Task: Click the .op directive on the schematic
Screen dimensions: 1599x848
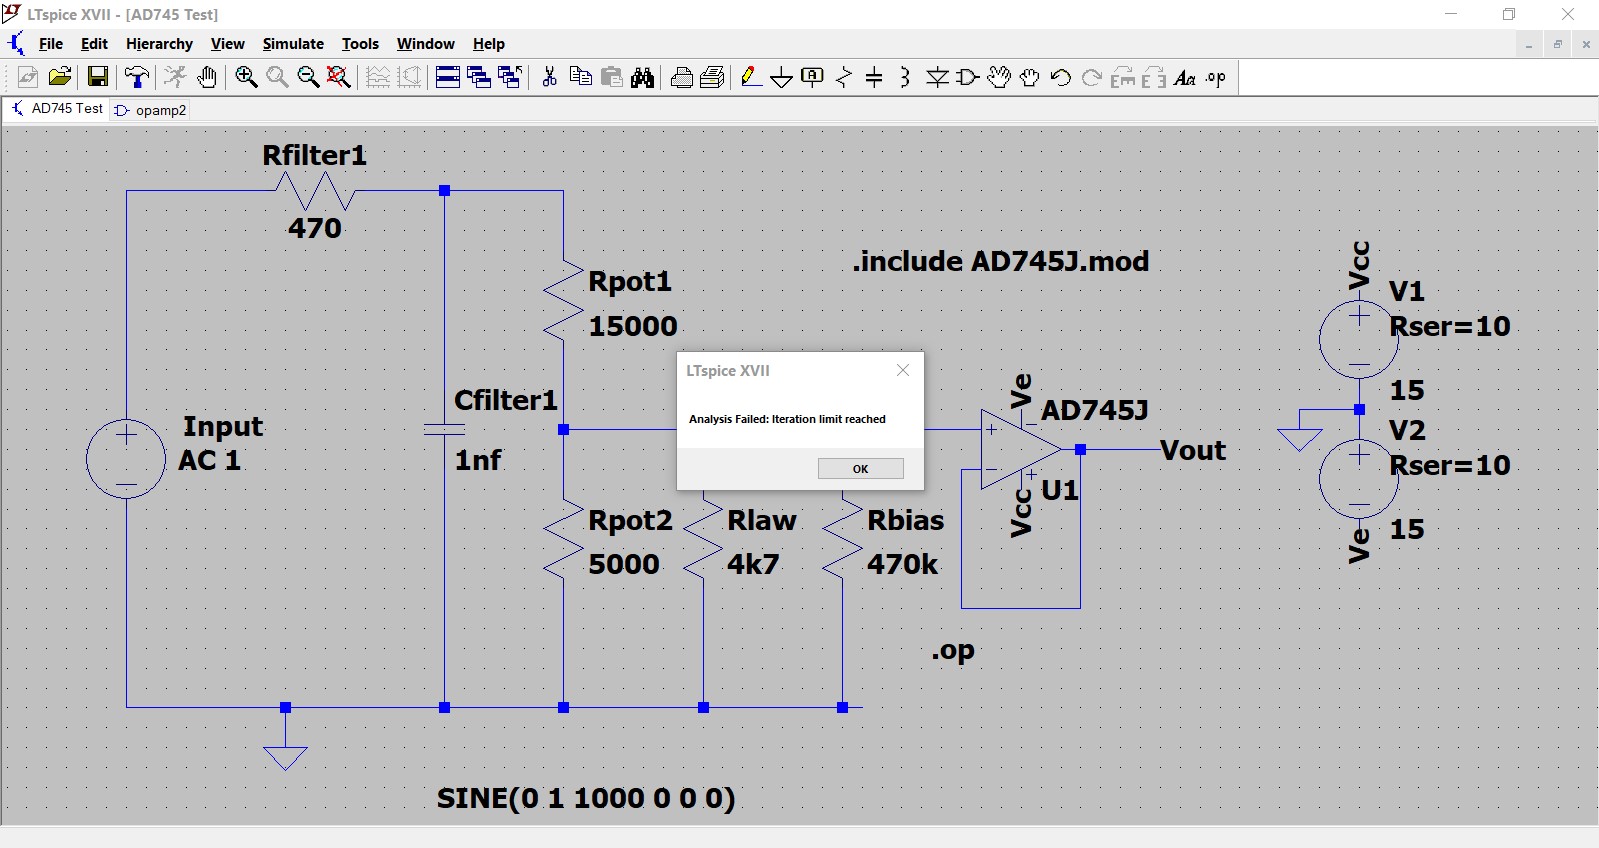Action: coord(953,651)
